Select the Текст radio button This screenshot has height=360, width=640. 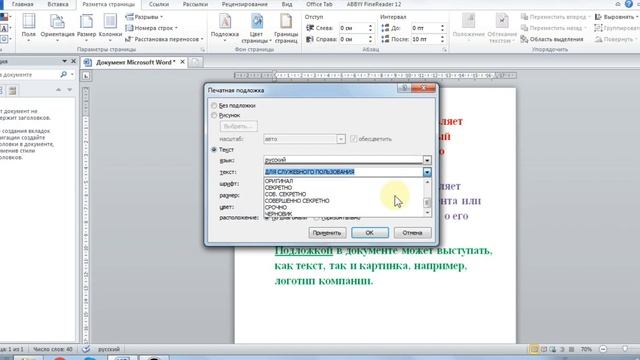click(214, 150)
